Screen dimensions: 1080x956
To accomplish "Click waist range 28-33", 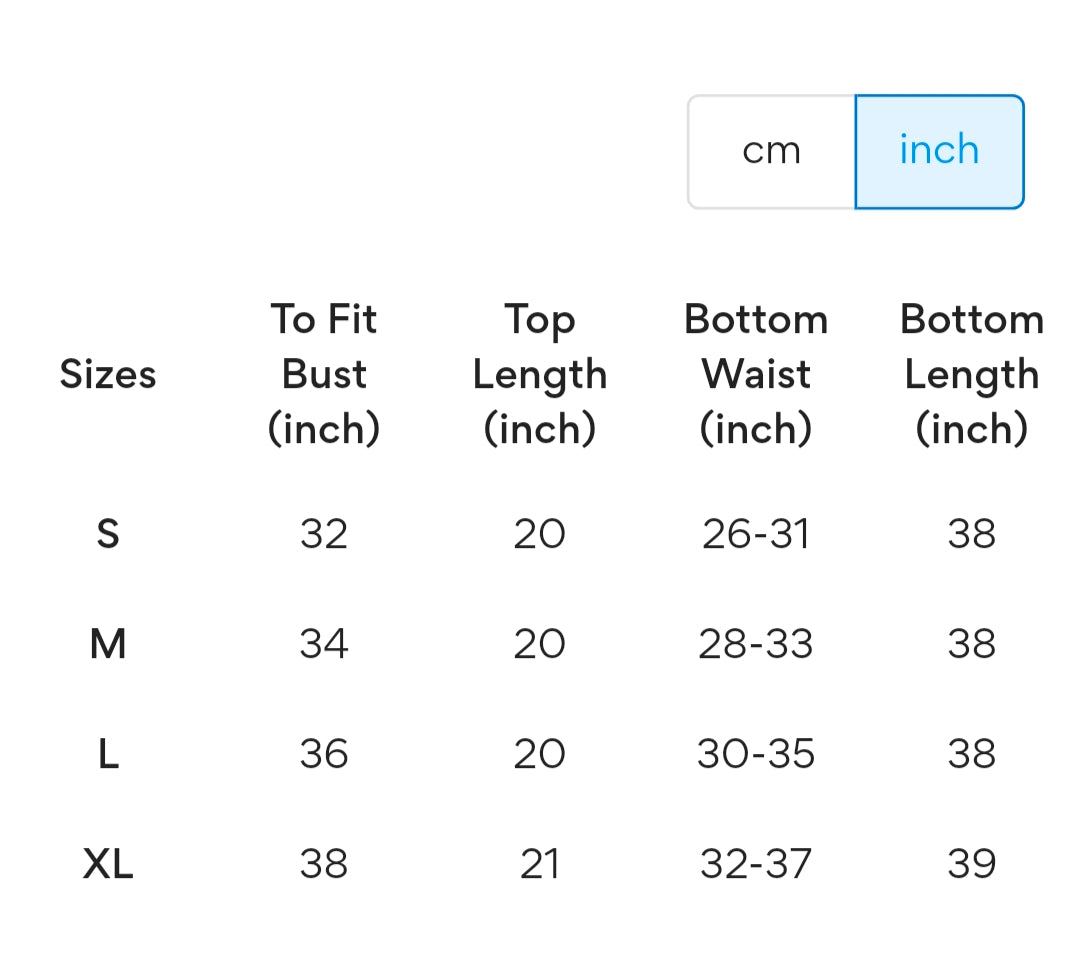I will click(756, 644).
